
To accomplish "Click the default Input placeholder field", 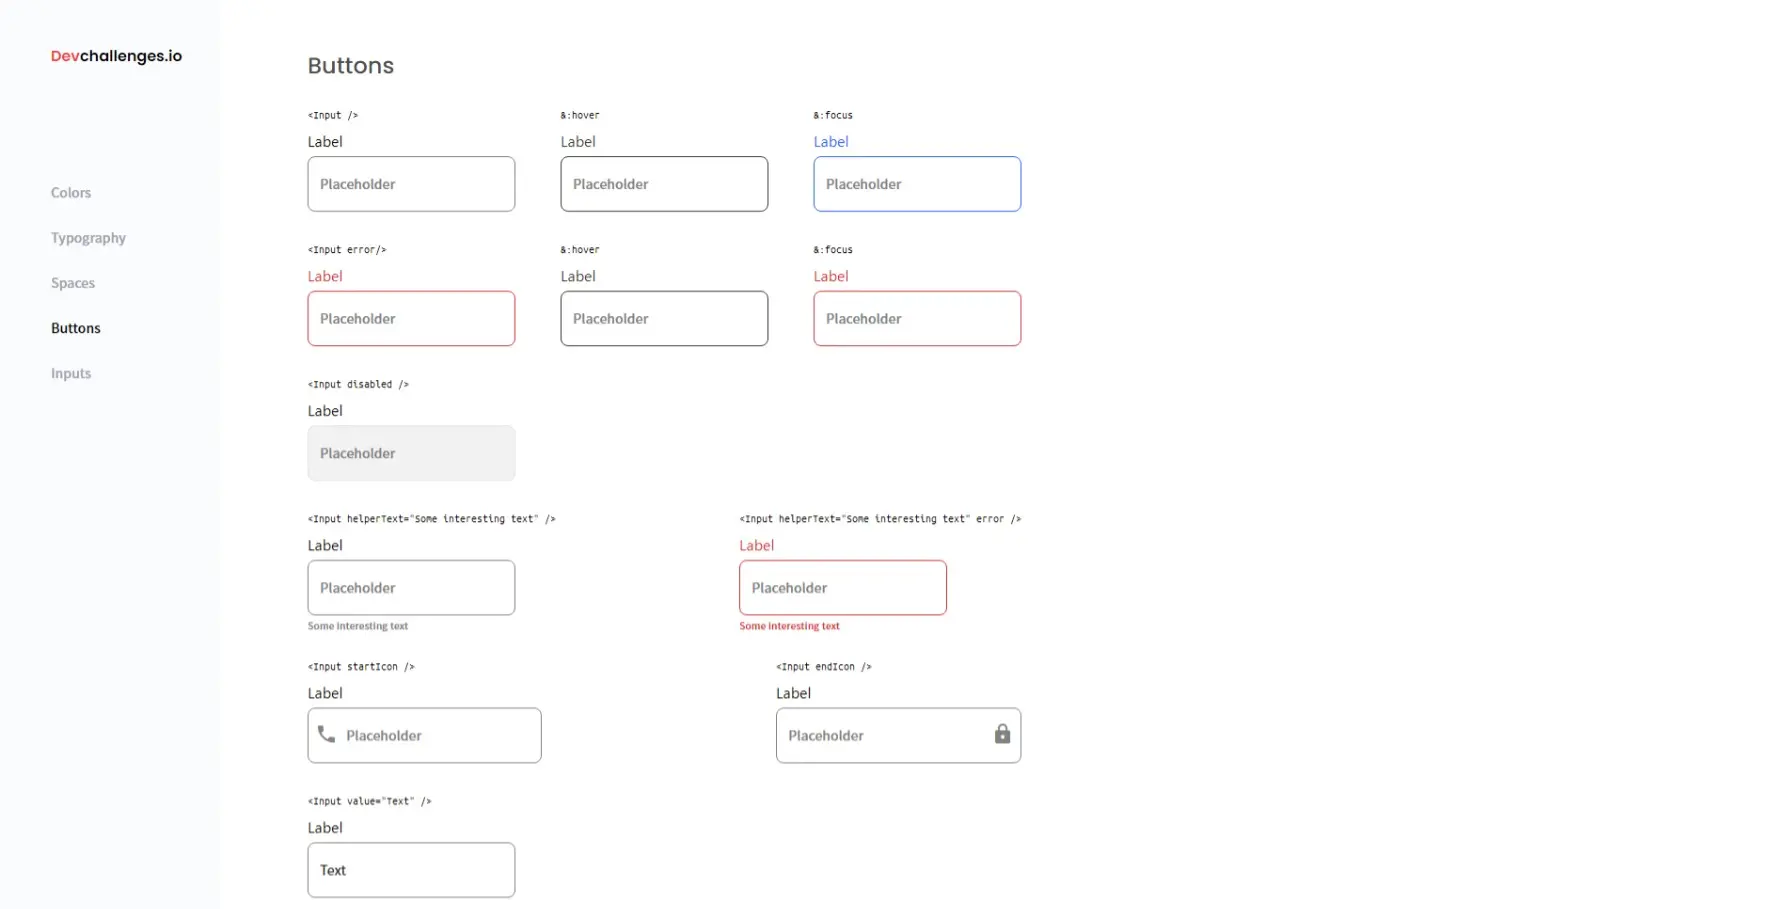I will (x=410, y=184).
